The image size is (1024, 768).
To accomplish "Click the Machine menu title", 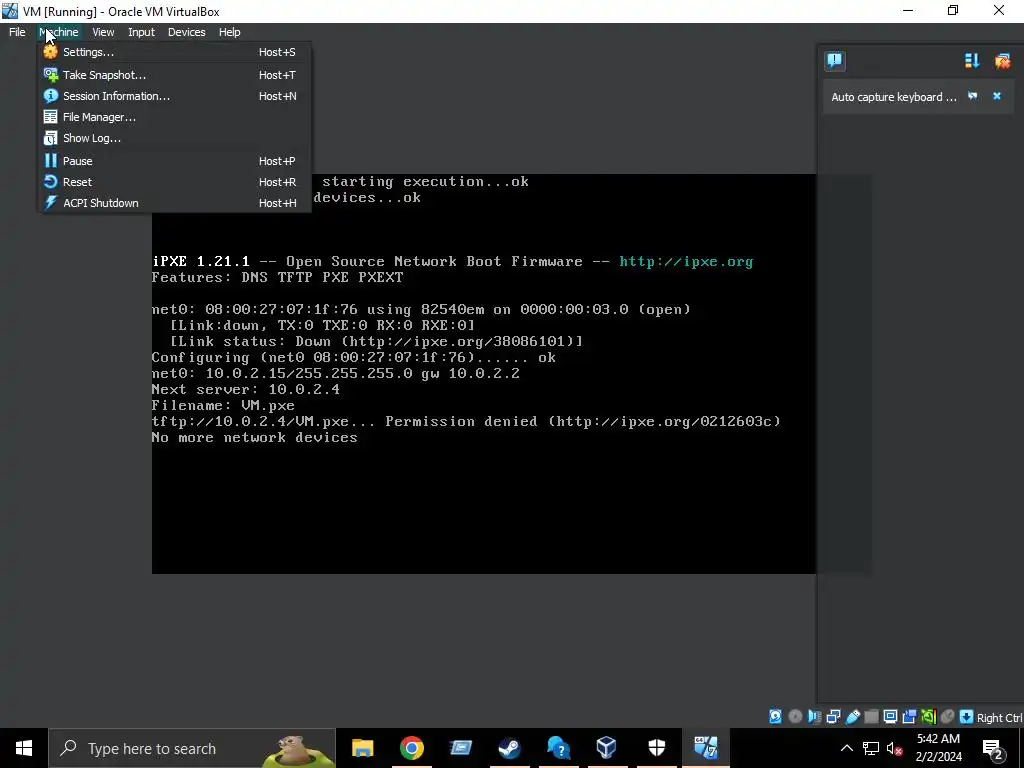I will coord(59,32).
